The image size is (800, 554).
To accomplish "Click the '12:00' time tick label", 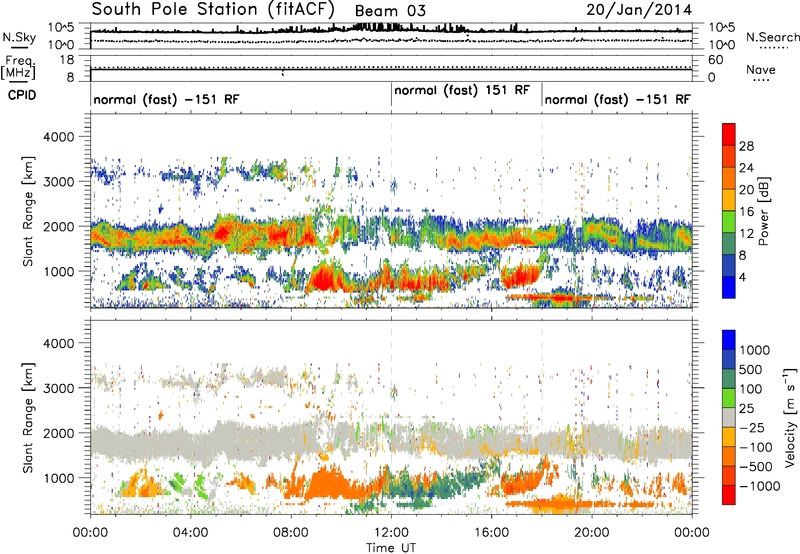I will coord(391,533).
